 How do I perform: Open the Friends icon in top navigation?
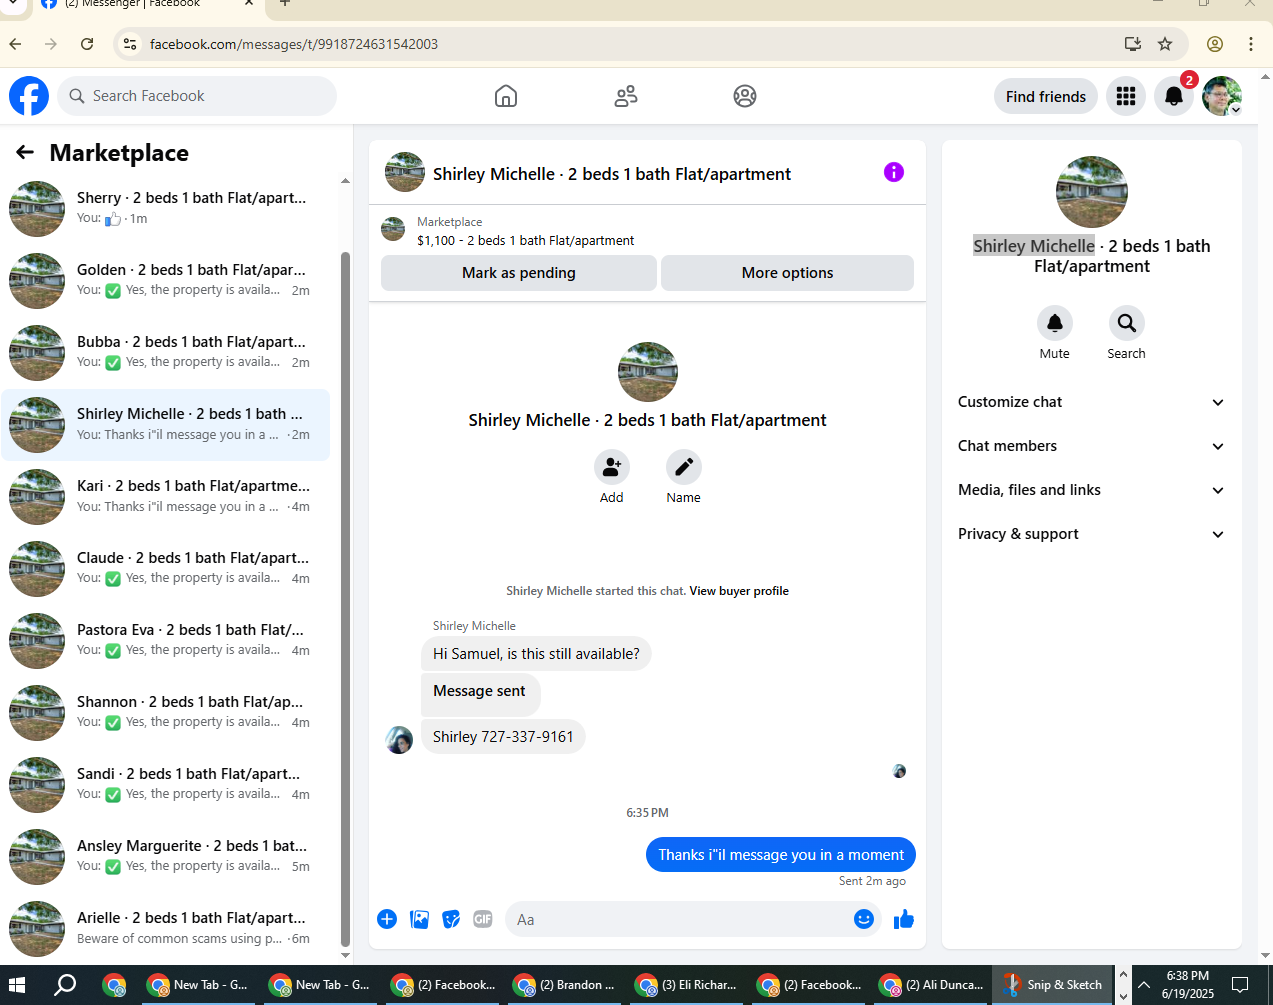point(626,96)
